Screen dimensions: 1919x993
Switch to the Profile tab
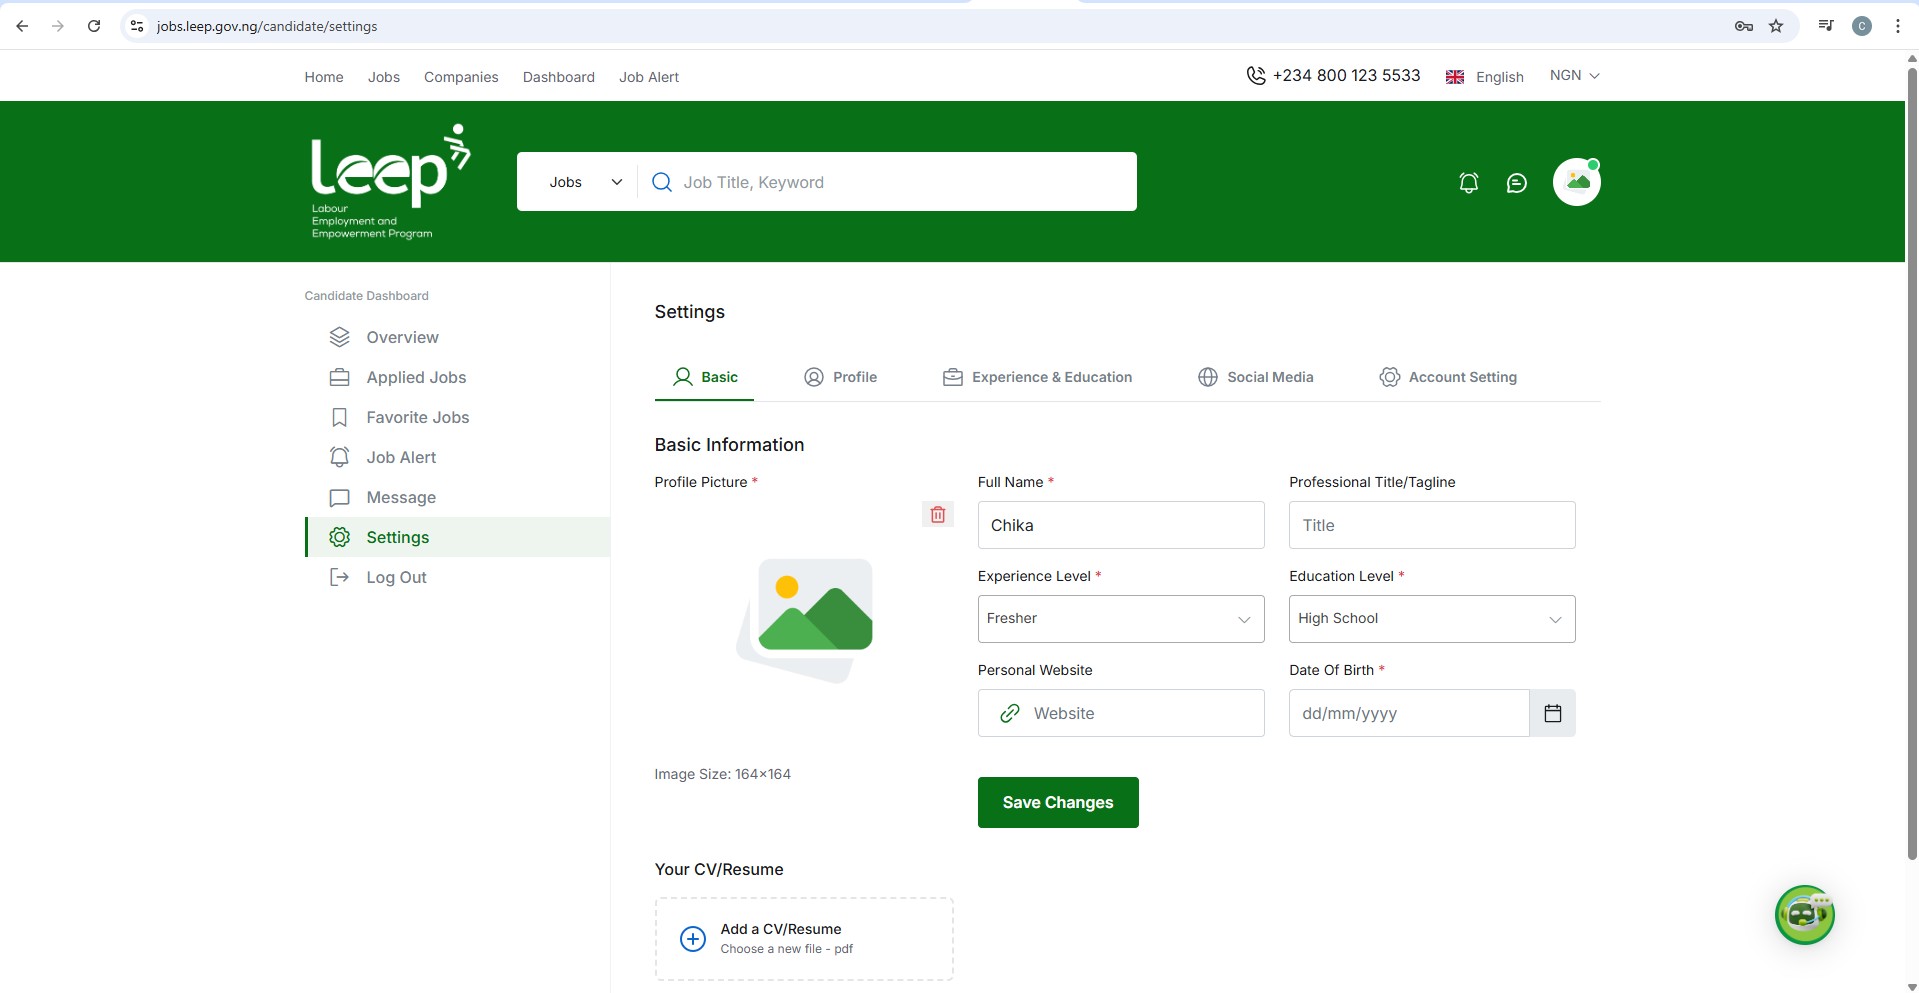tap(841, 377)
